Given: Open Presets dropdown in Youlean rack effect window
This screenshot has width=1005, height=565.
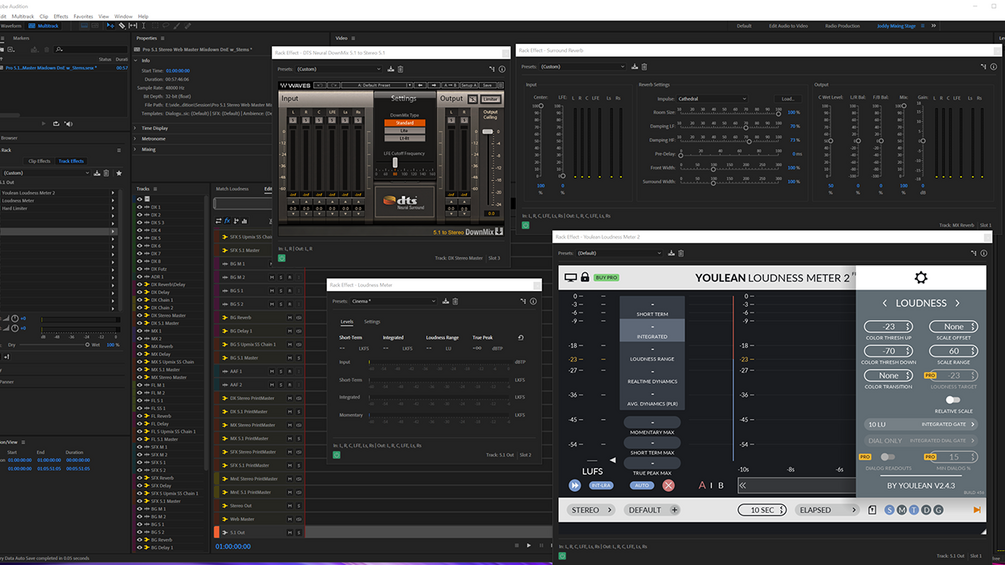Looking at the screenshot, I should tap(619, 253).
